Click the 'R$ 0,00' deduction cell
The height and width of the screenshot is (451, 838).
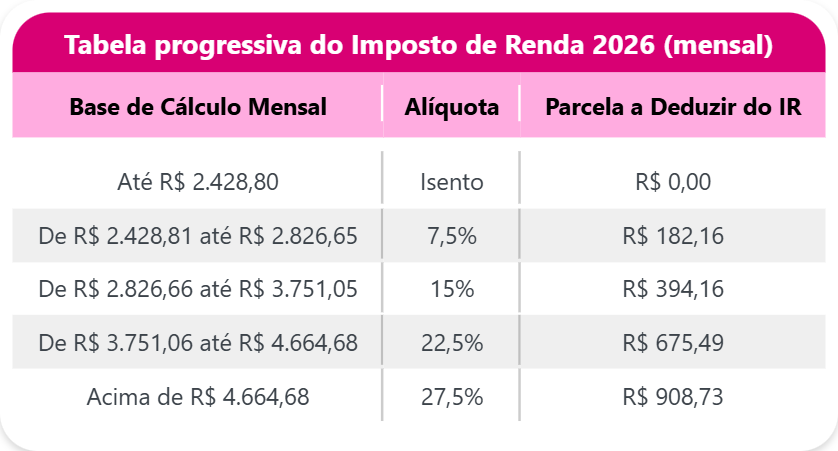point(673,182)
